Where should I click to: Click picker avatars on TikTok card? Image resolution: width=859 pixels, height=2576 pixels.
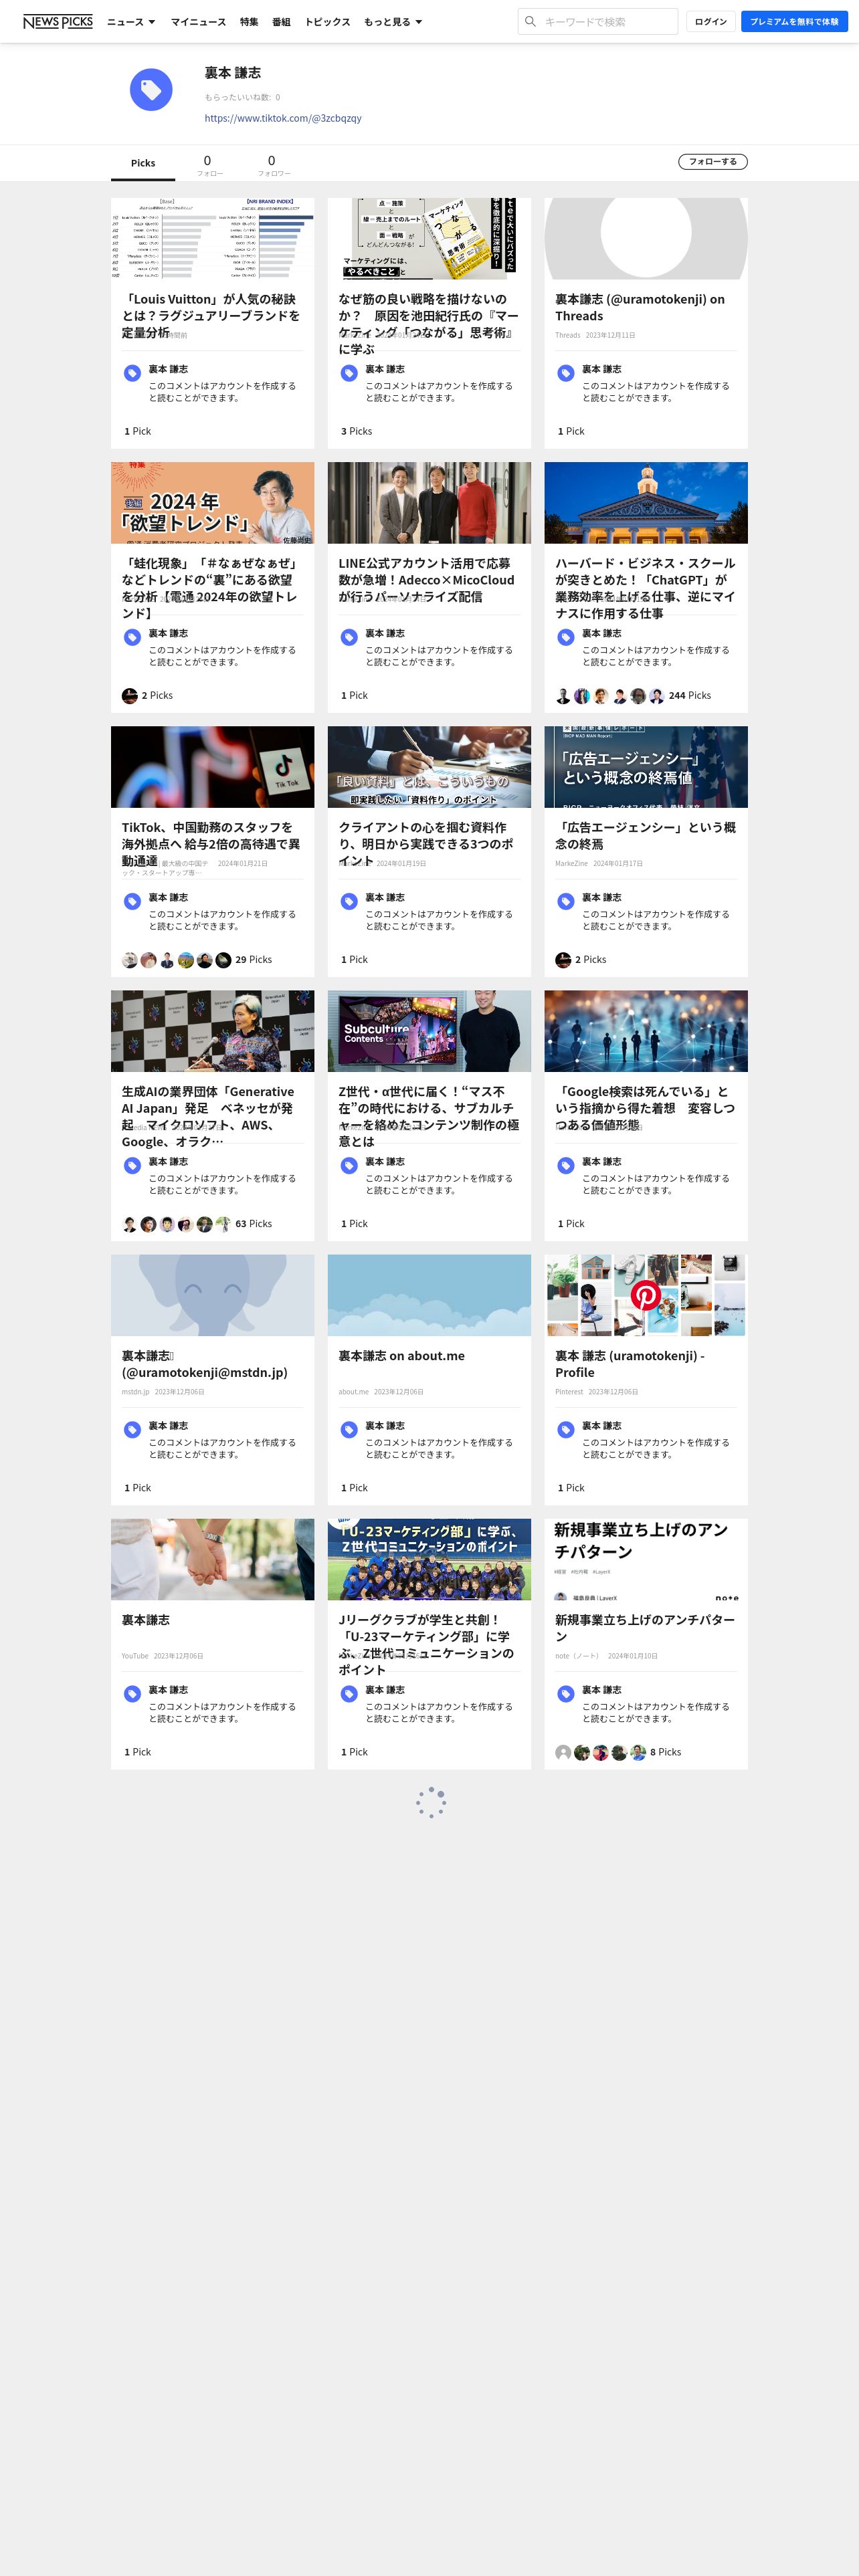coord(176,959)
